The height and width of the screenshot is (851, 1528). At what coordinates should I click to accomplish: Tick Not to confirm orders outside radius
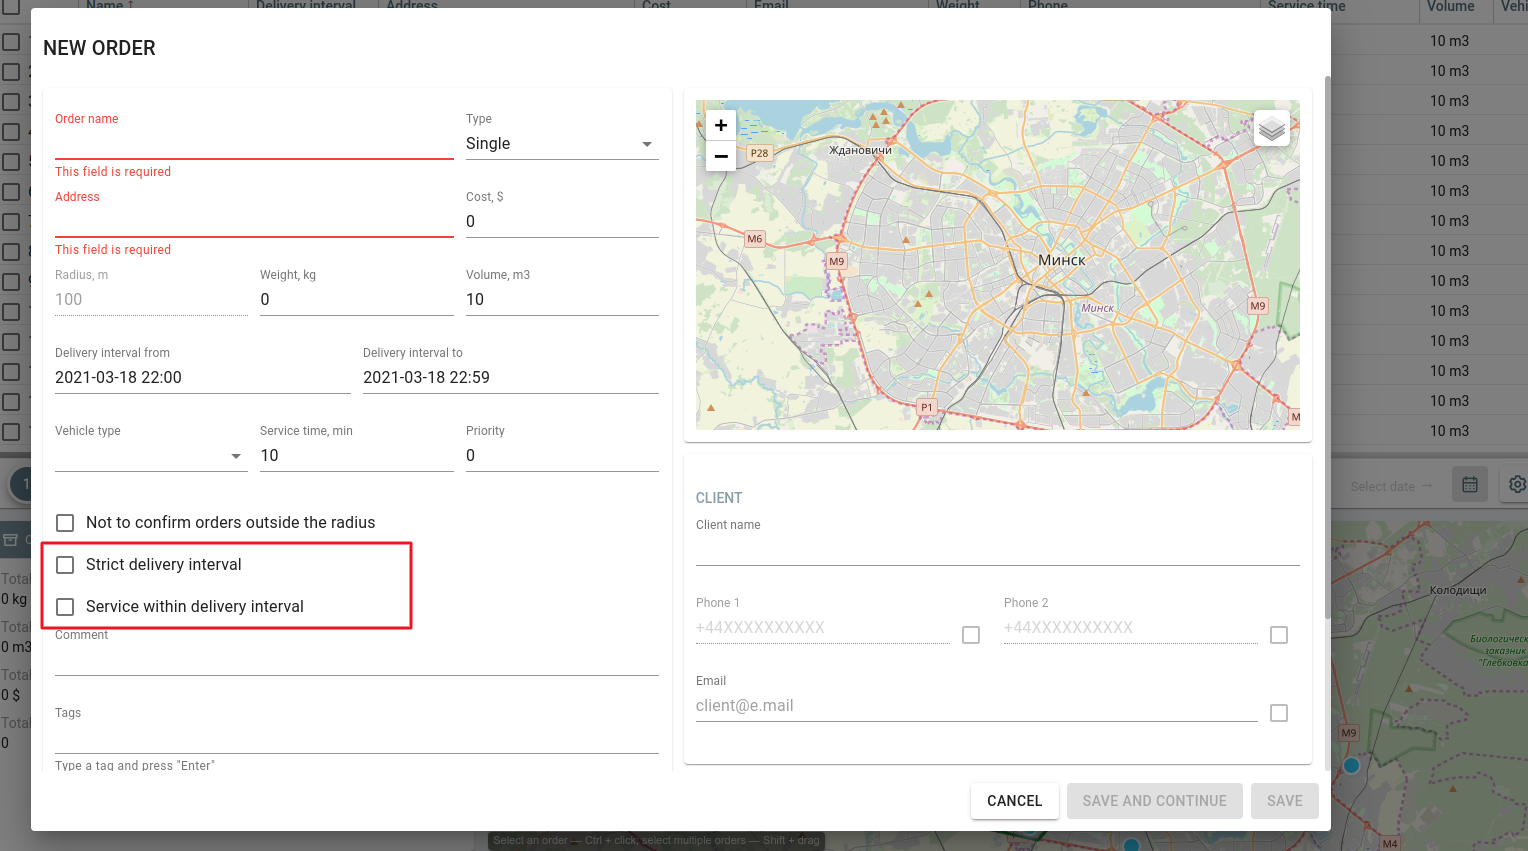pos(66,523)
